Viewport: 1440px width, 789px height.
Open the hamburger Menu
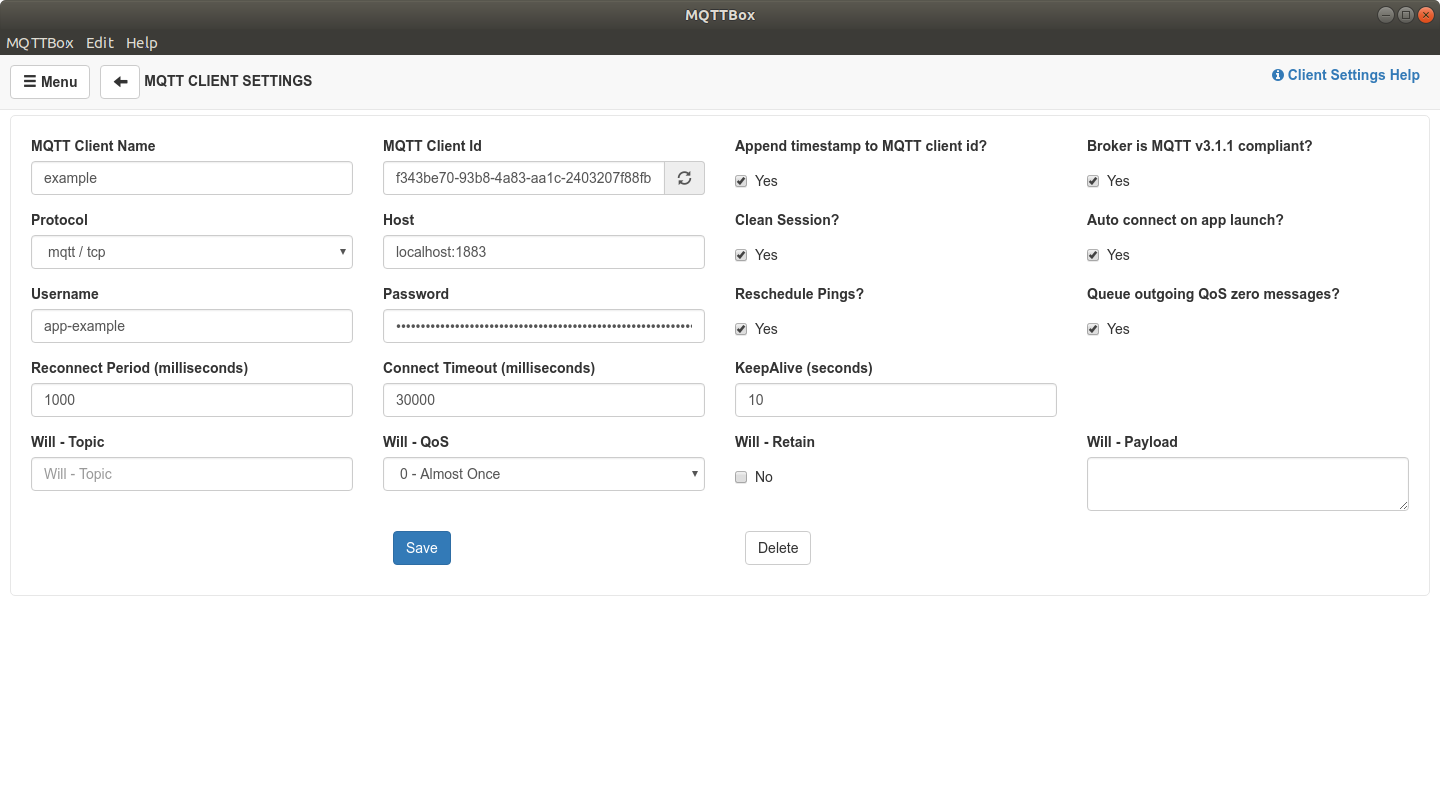tap(49, 81)
